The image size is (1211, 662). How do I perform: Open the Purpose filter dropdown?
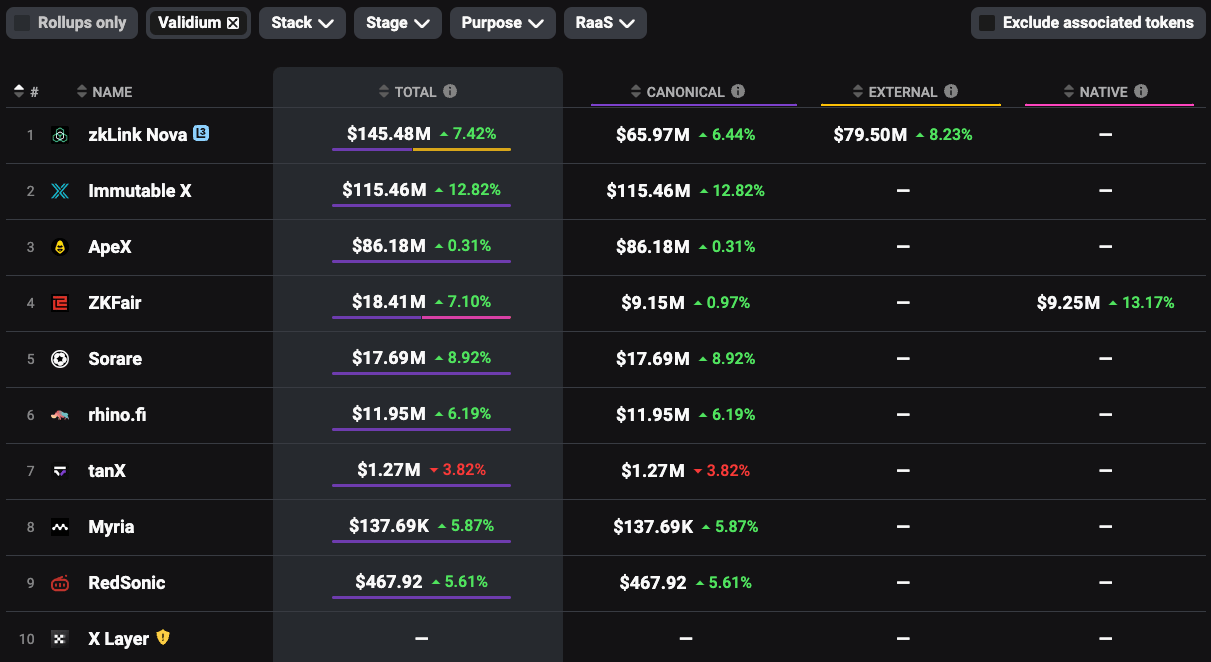coord(502,23)
